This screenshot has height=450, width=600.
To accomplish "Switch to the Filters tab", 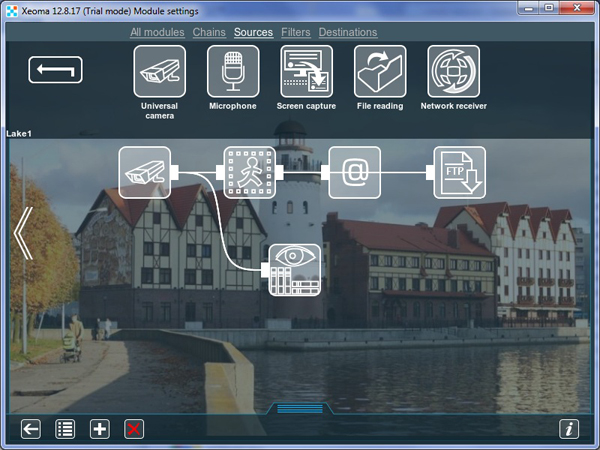I will (296, 32).
